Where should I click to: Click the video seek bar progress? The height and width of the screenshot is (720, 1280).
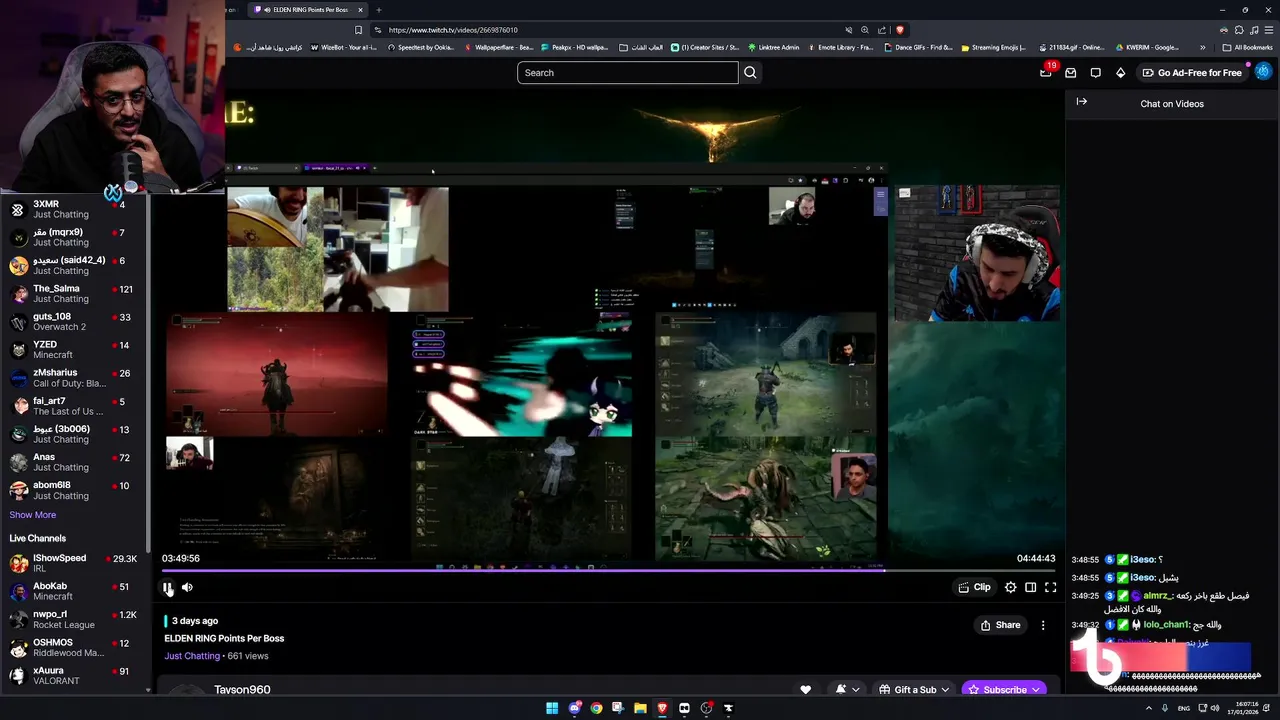pos(610,570)
